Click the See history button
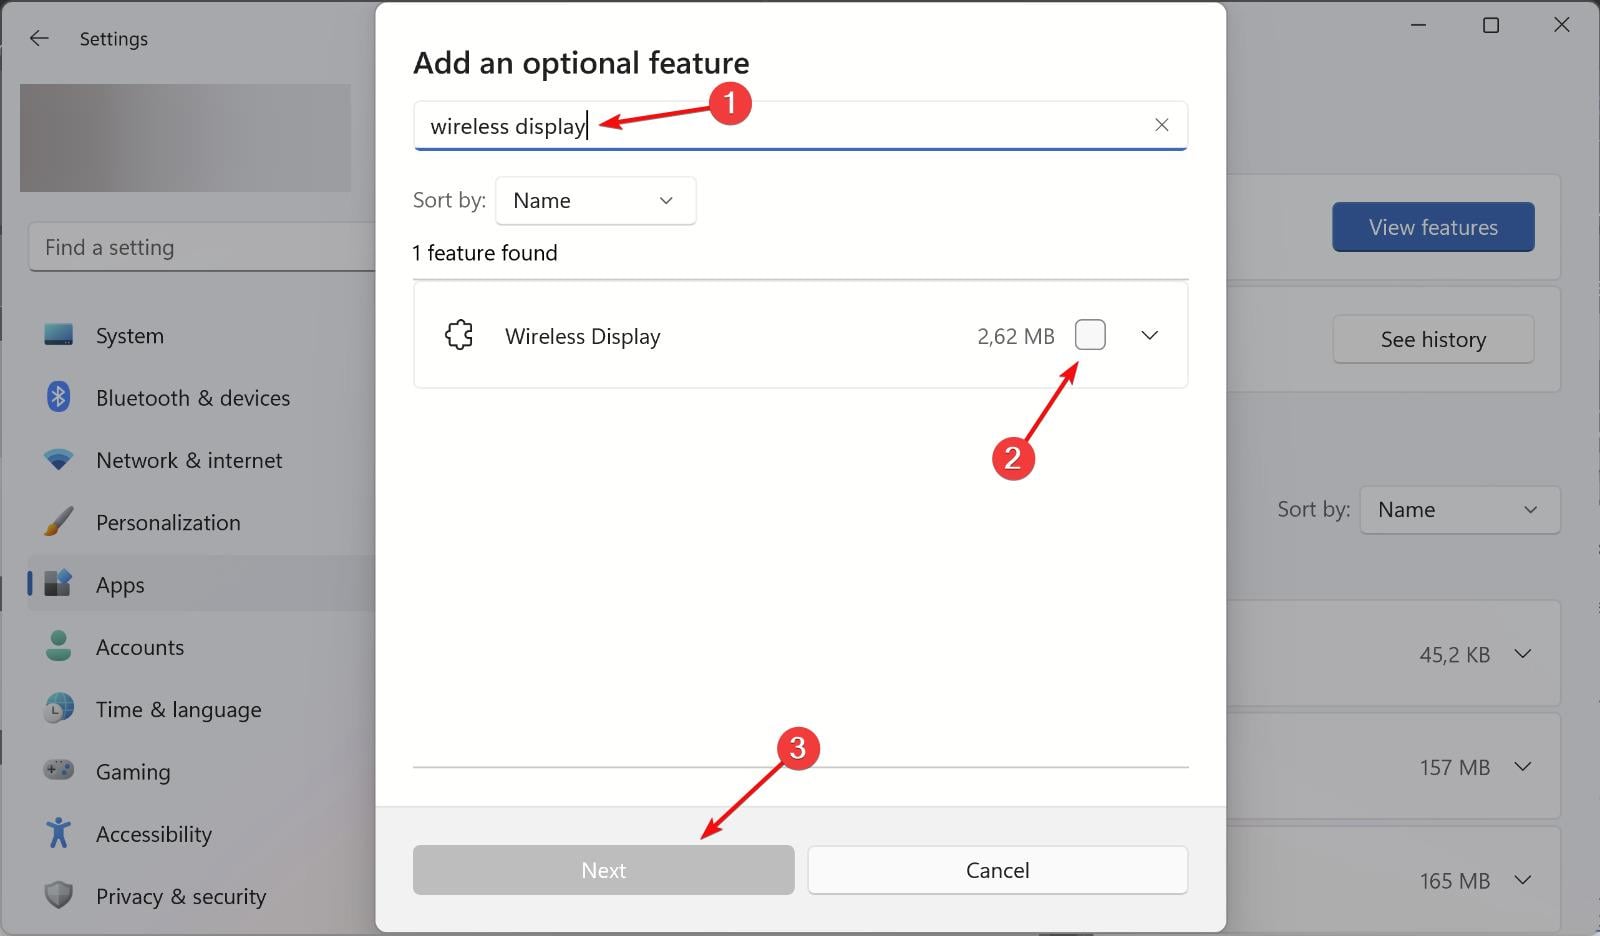The width and height of the screenshot is (1600, 936). tap(1432, 340)
